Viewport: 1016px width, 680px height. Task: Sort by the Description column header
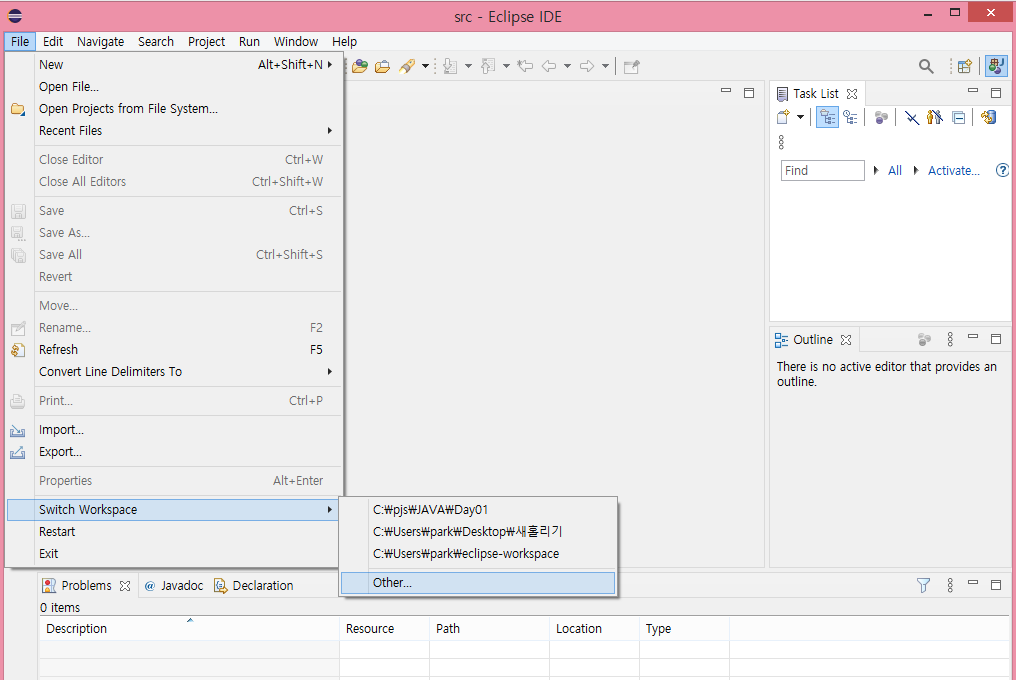pyautogui.click(x=189, y=628)
